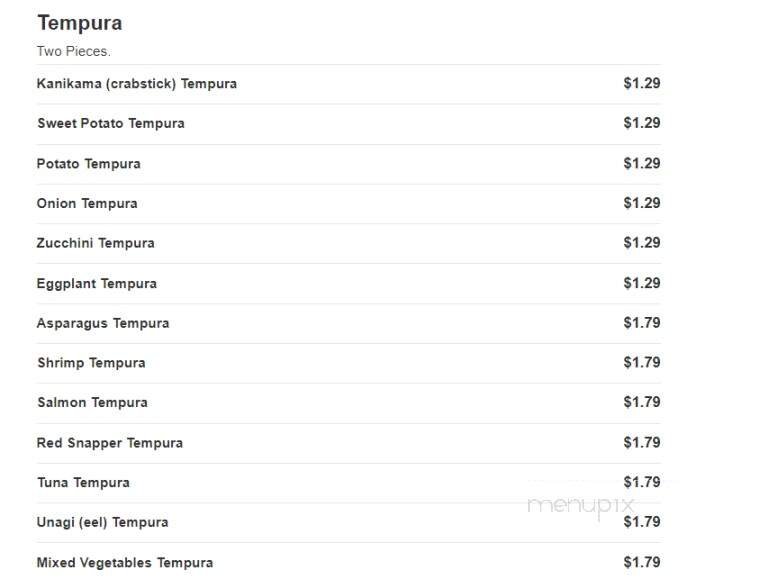Select Sweet Potato Tempura menu item
This screenshot has width=760, height=588.
[111, 124]
